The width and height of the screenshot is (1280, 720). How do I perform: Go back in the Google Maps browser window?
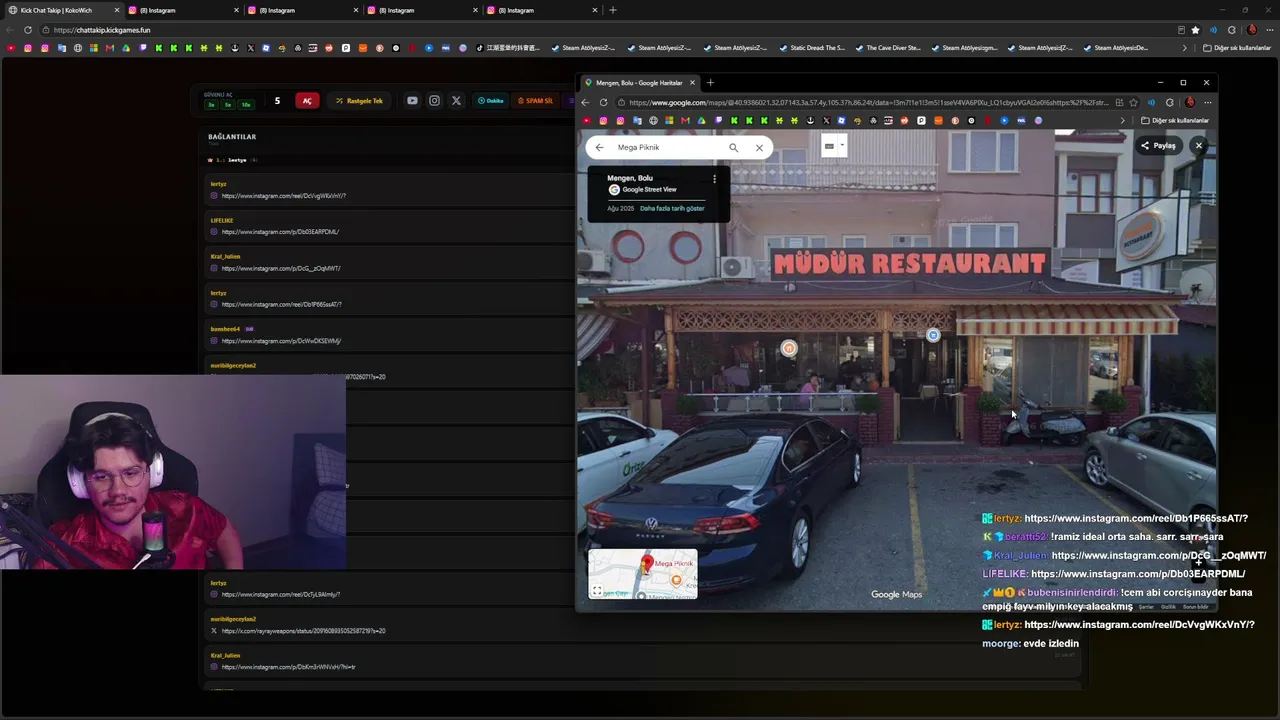click(586, 102)
